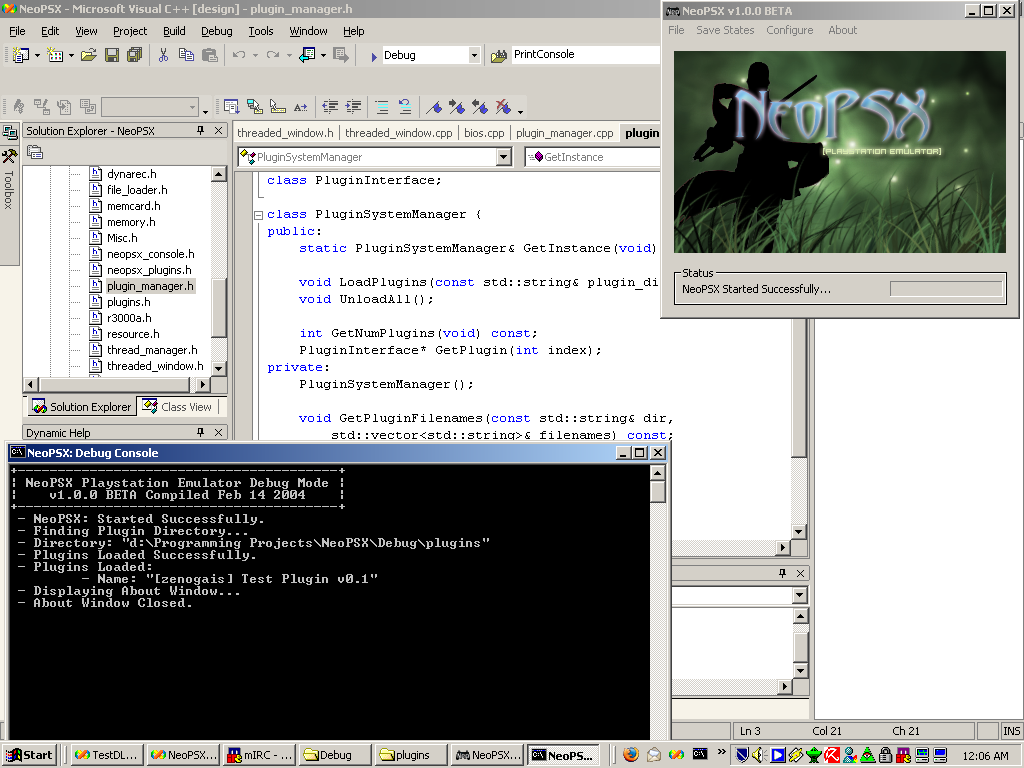Click the Navigate Forward icon
Image resolution: width=1024 pixels, height=768 pixels.
click(x=341, y=56)
